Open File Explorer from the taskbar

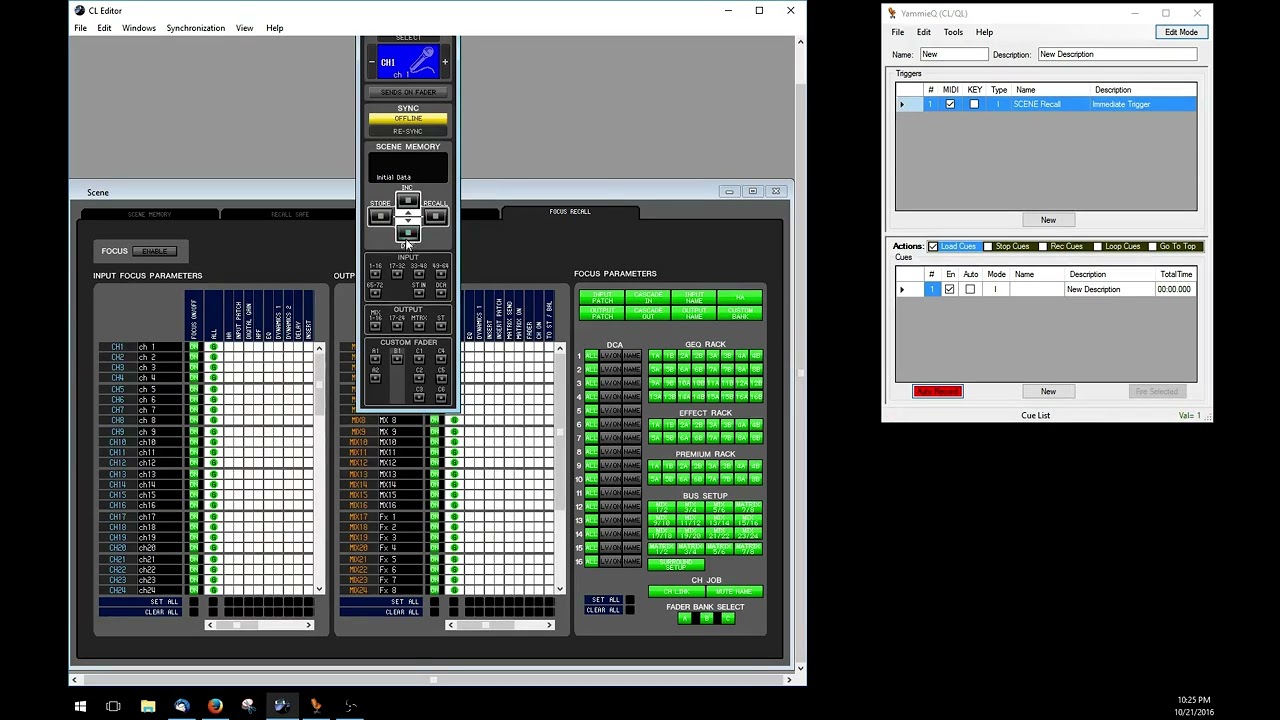[148, 706]
